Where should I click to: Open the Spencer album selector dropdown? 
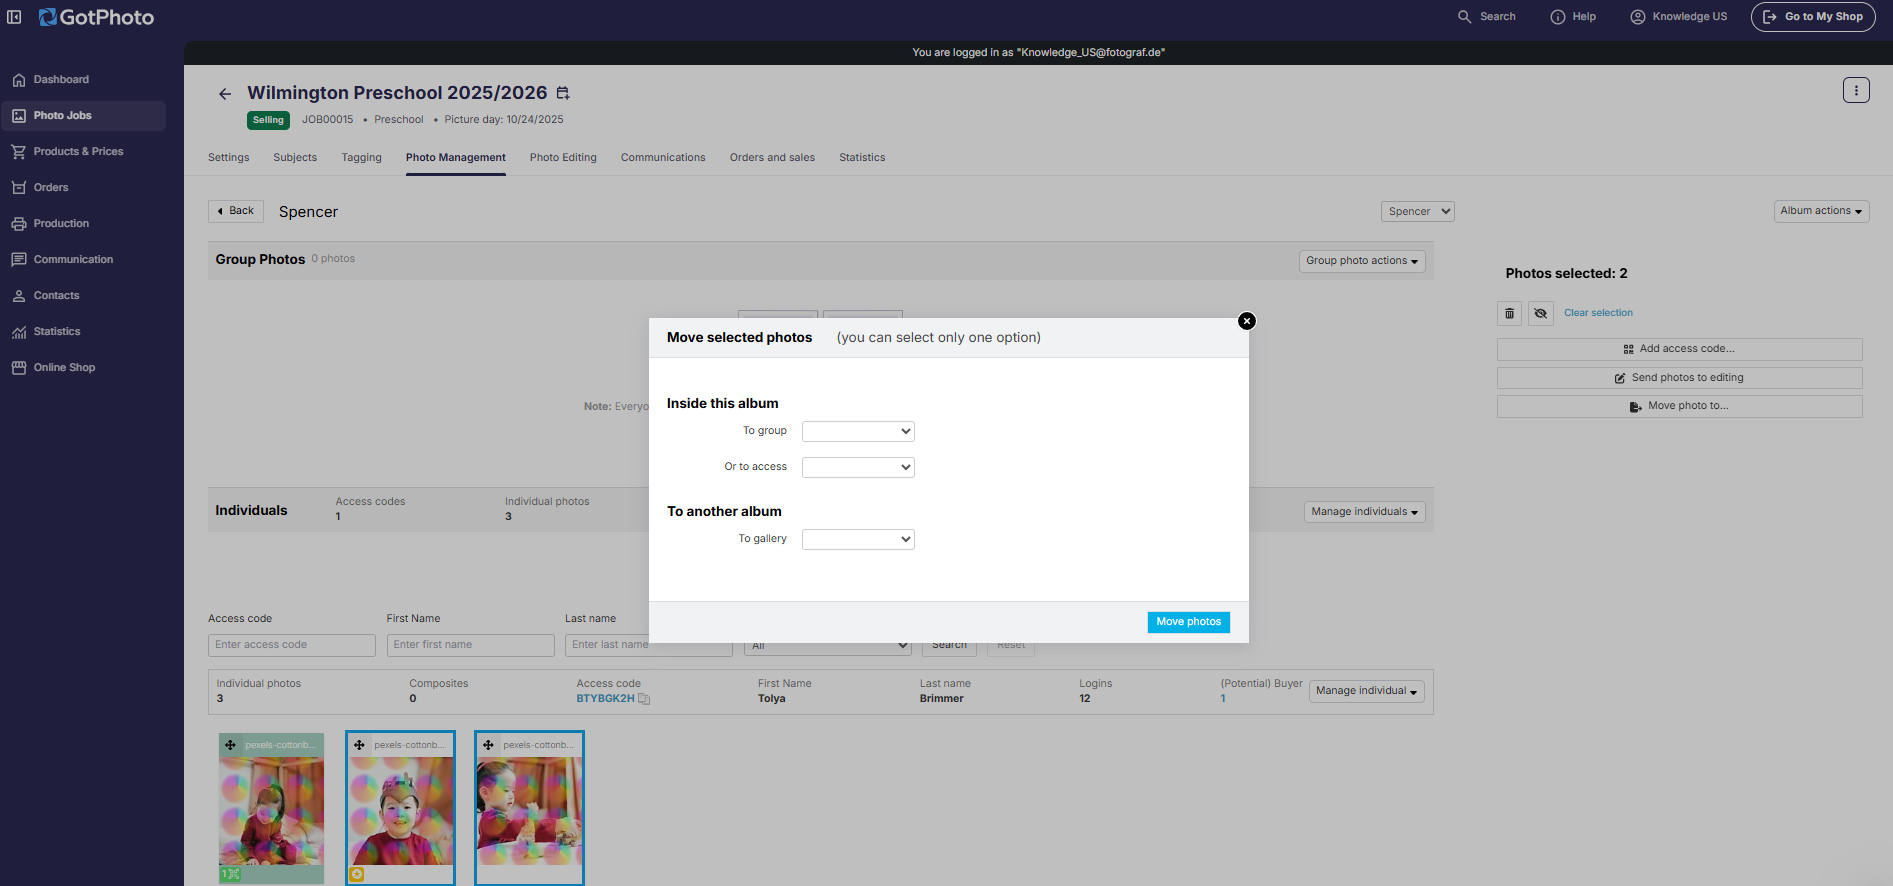(x=1418, y=212)
